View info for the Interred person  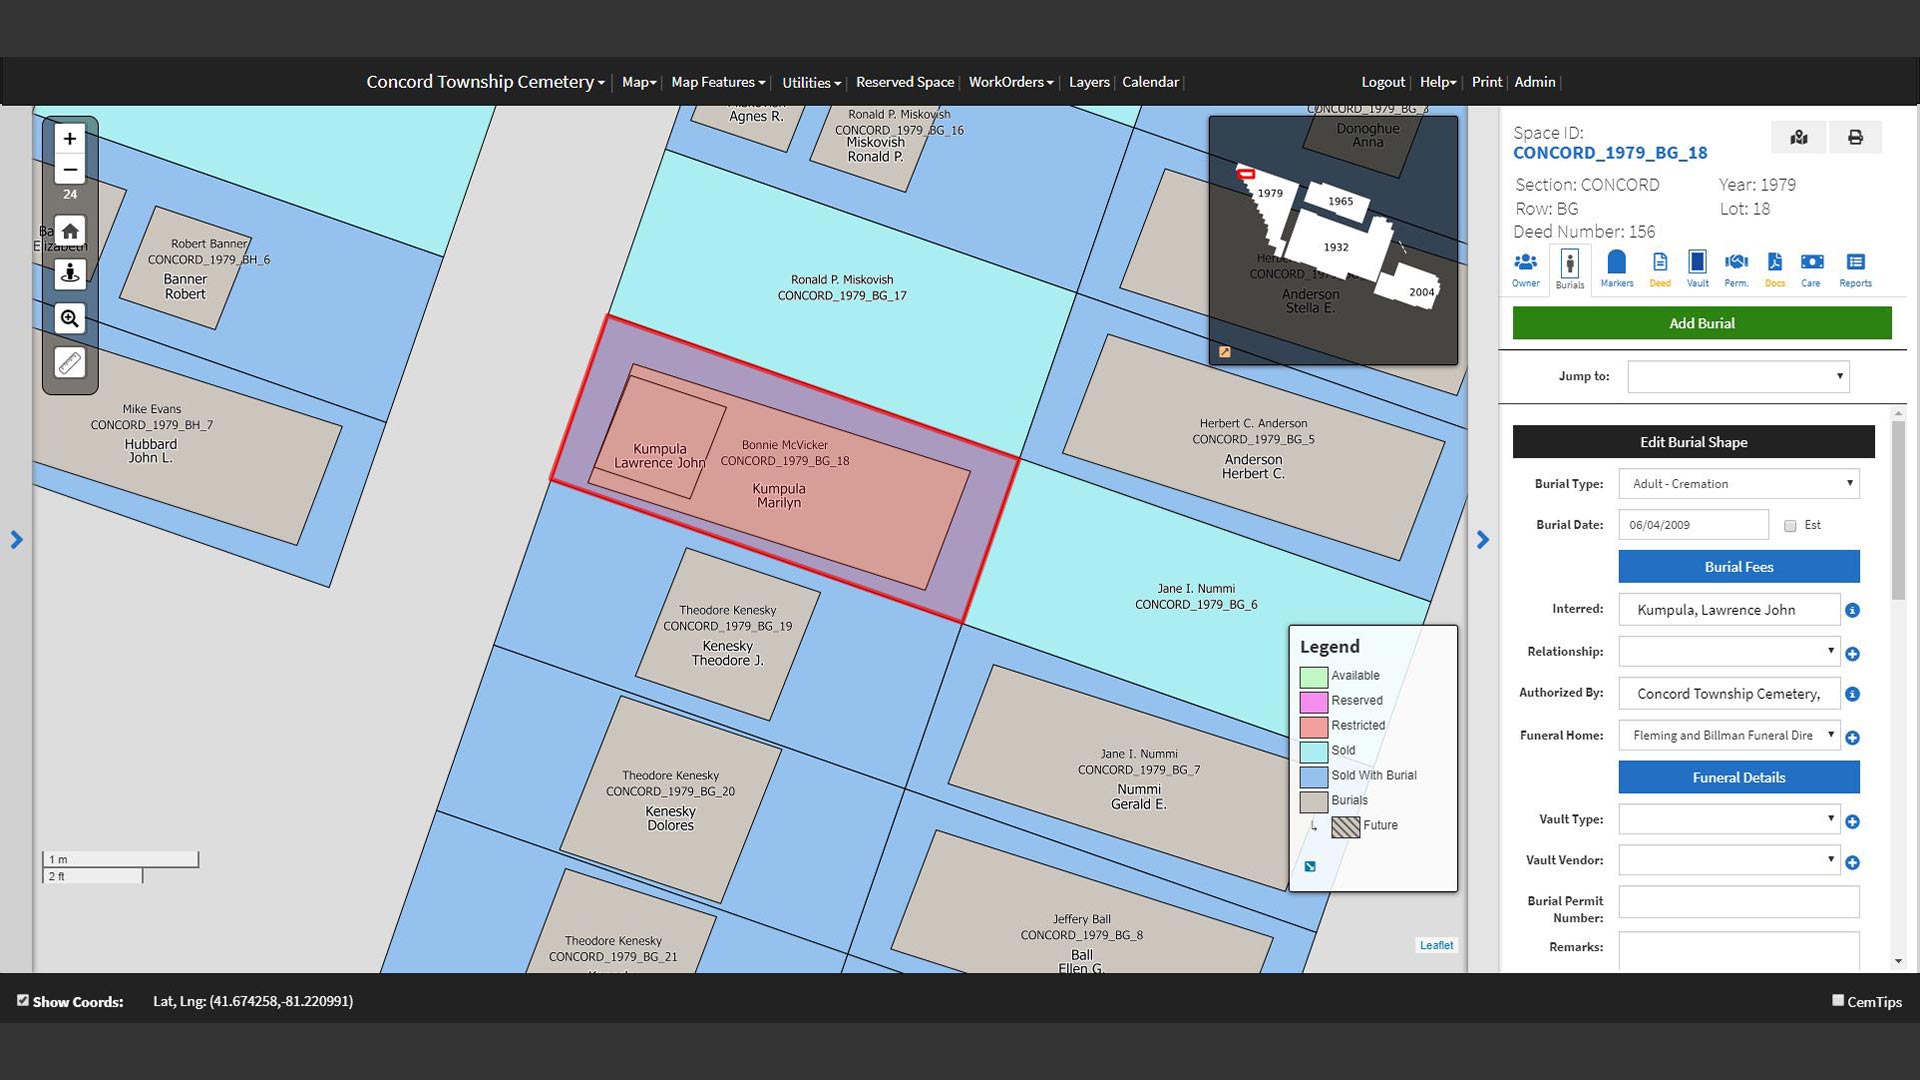coord(1852,610)
